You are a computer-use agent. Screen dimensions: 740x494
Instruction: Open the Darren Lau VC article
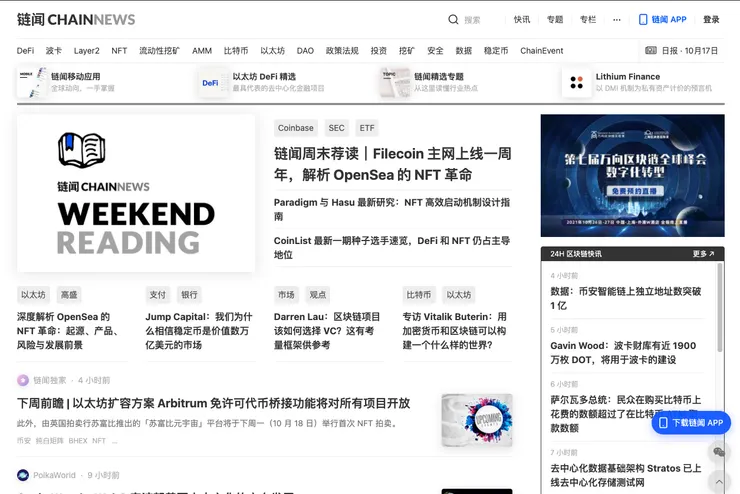327,331
